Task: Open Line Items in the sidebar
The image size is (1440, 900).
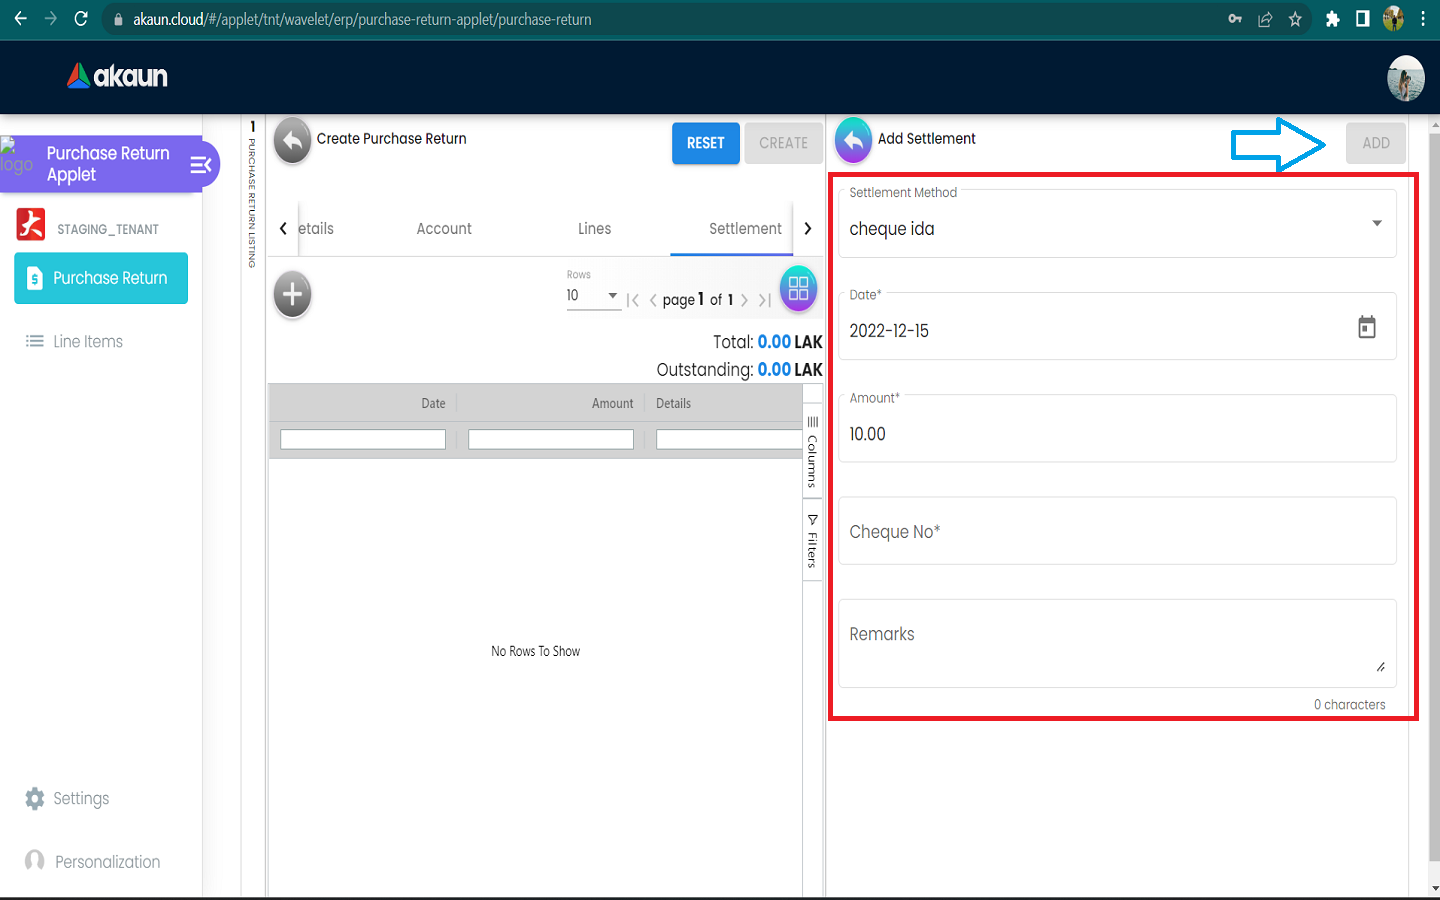Action: [x=76, y=342]
